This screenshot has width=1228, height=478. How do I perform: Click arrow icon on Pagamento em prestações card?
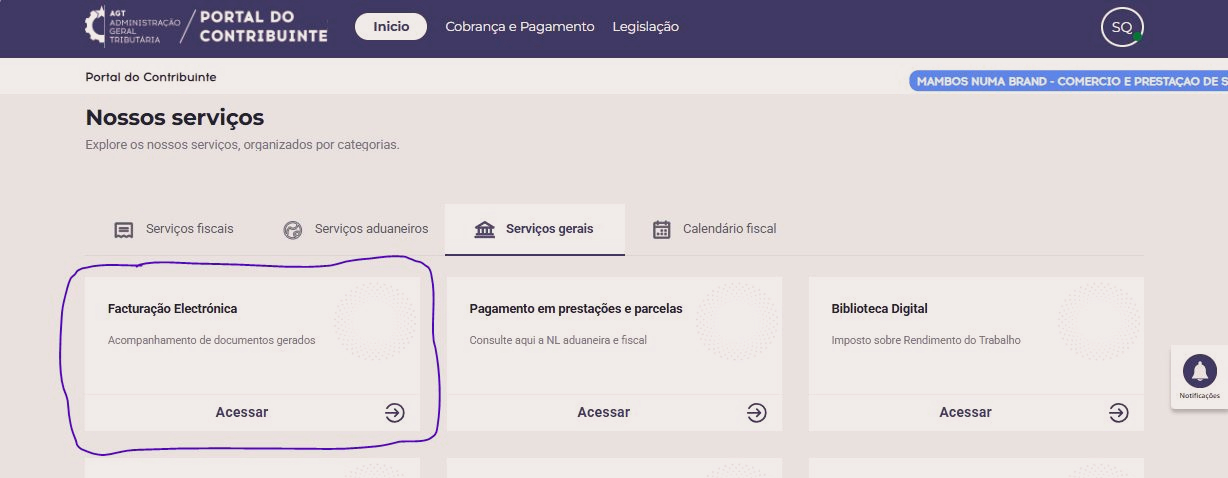click(756, 412)
